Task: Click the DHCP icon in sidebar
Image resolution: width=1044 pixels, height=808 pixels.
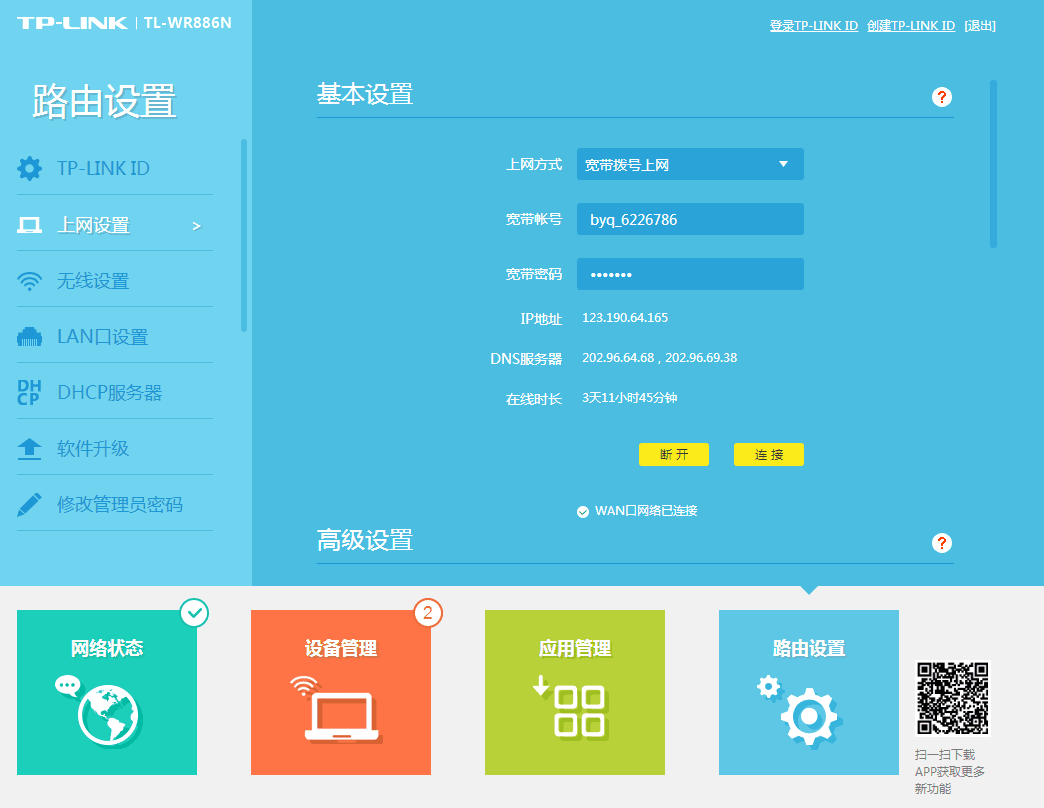Action: 29,393
